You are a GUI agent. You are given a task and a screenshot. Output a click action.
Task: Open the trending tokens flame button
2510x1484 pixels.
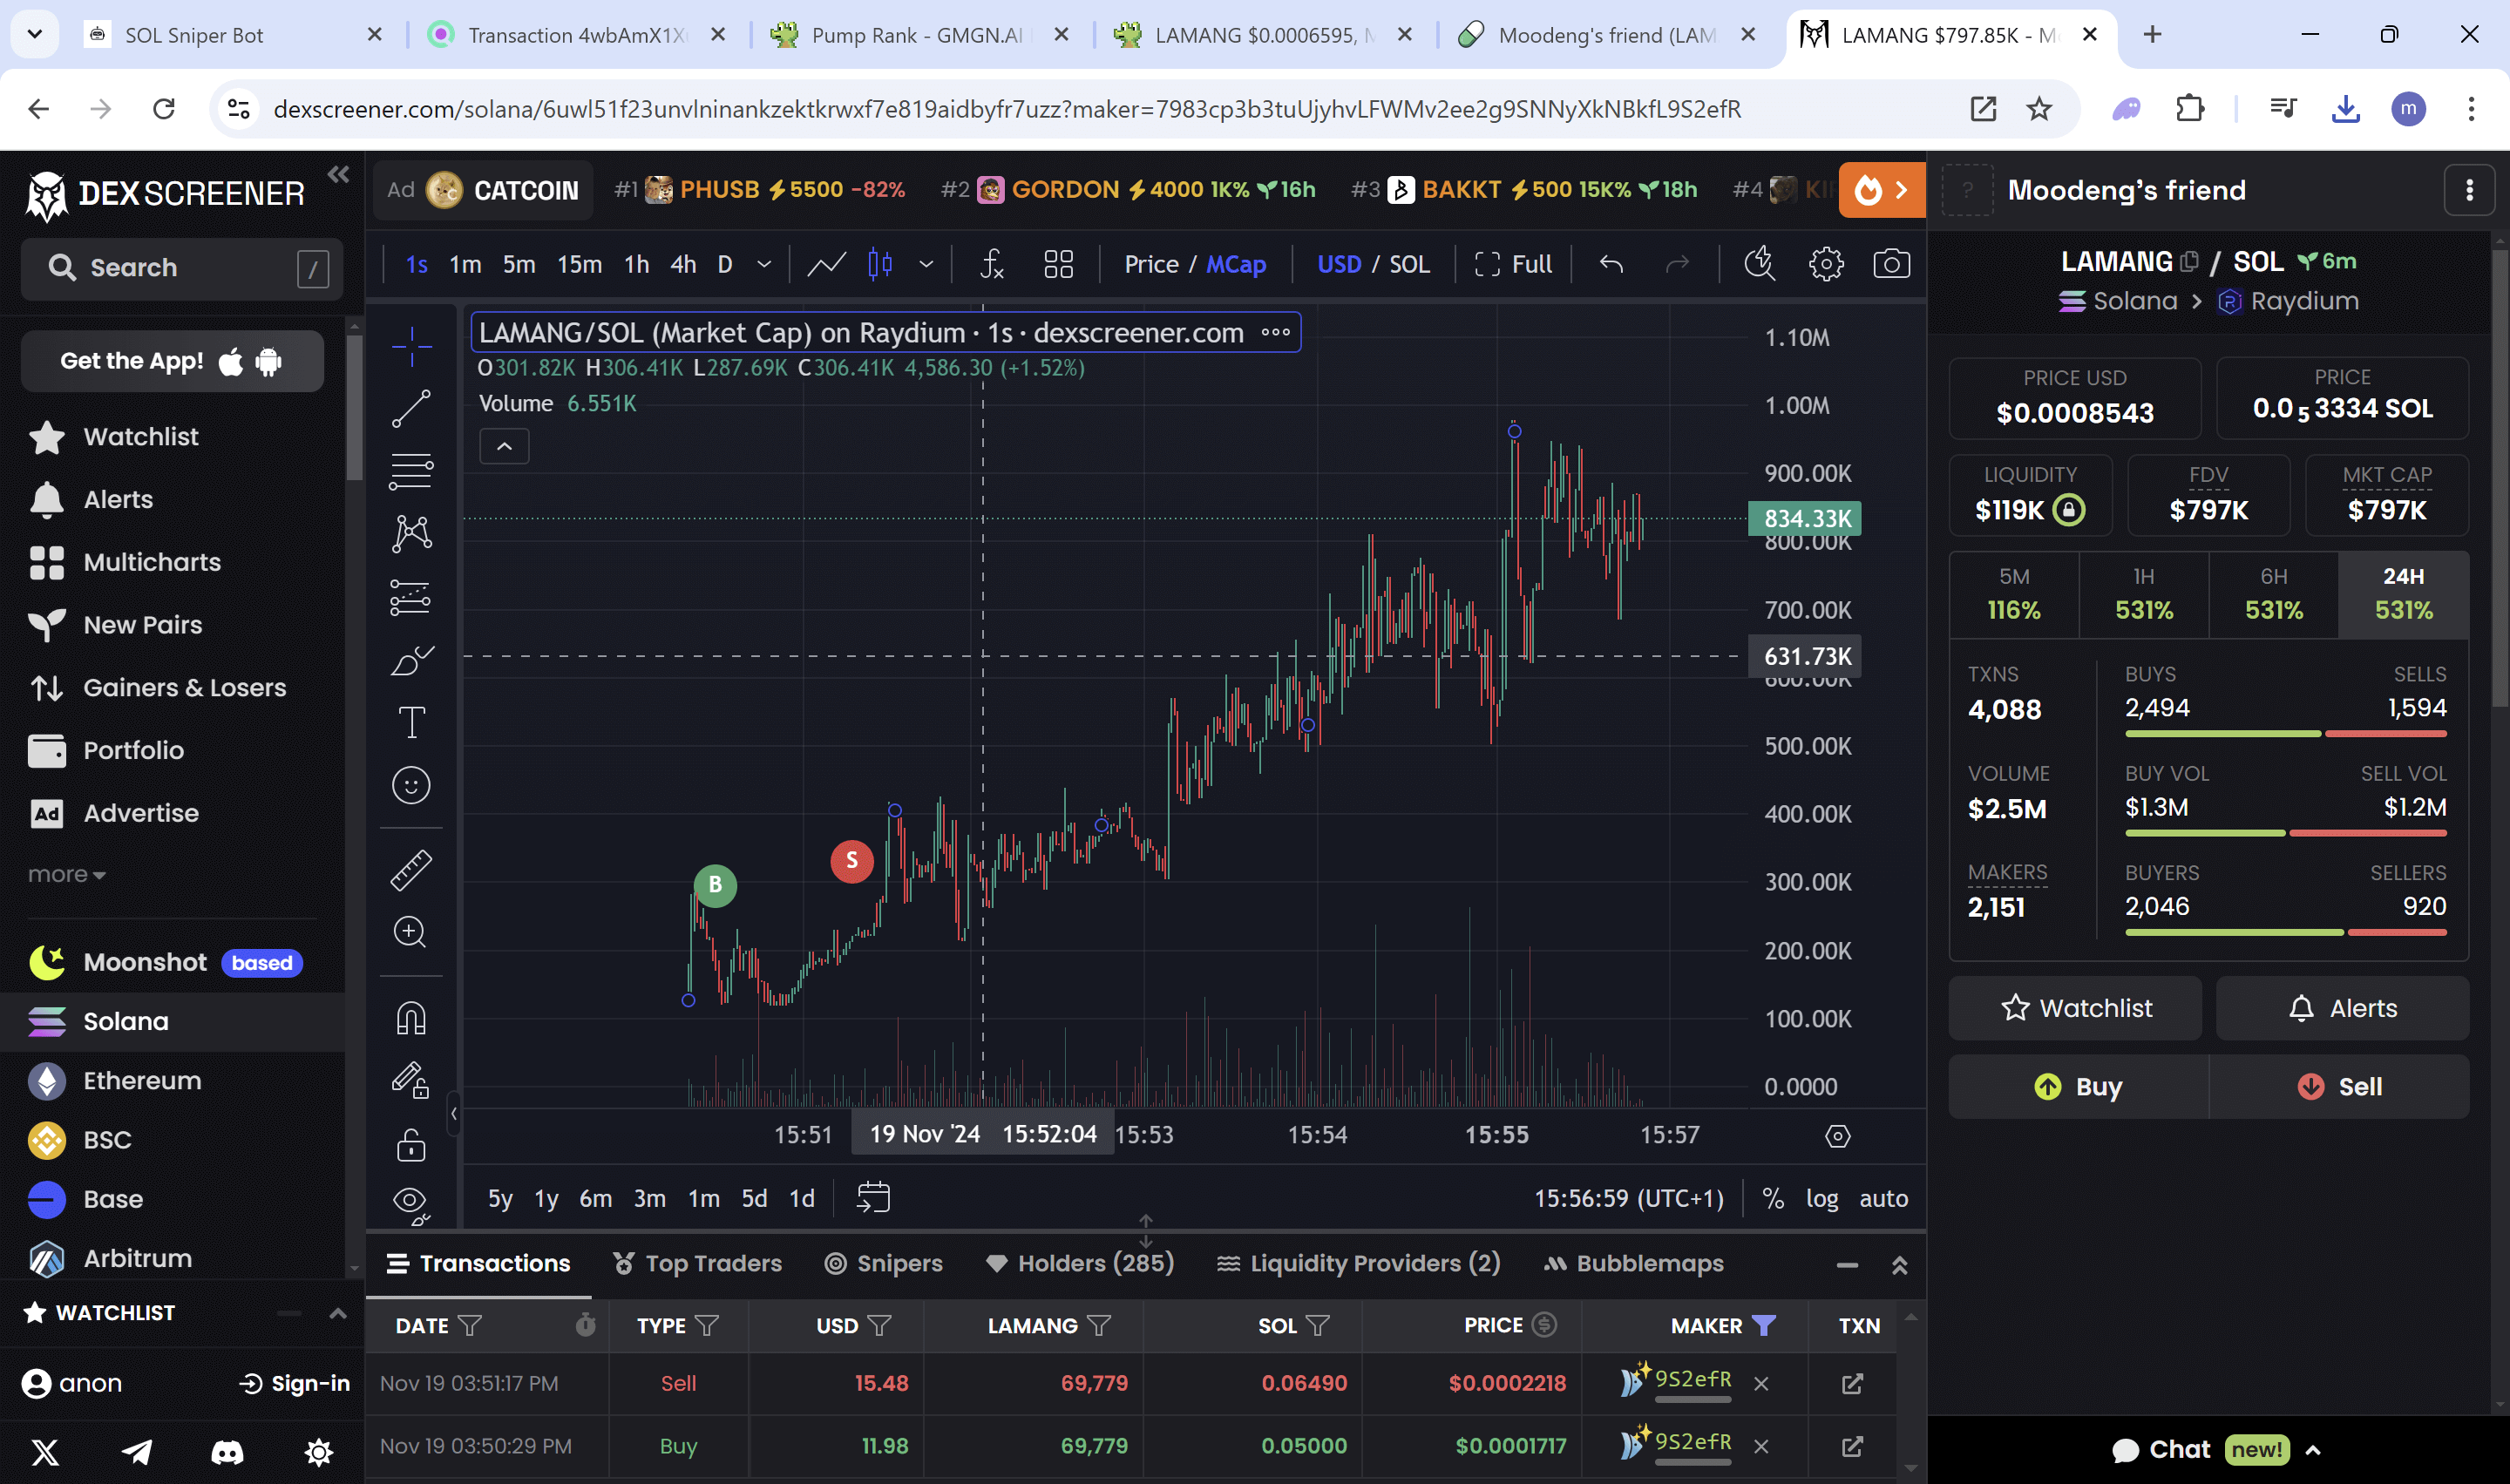(x=1881, y=190)
